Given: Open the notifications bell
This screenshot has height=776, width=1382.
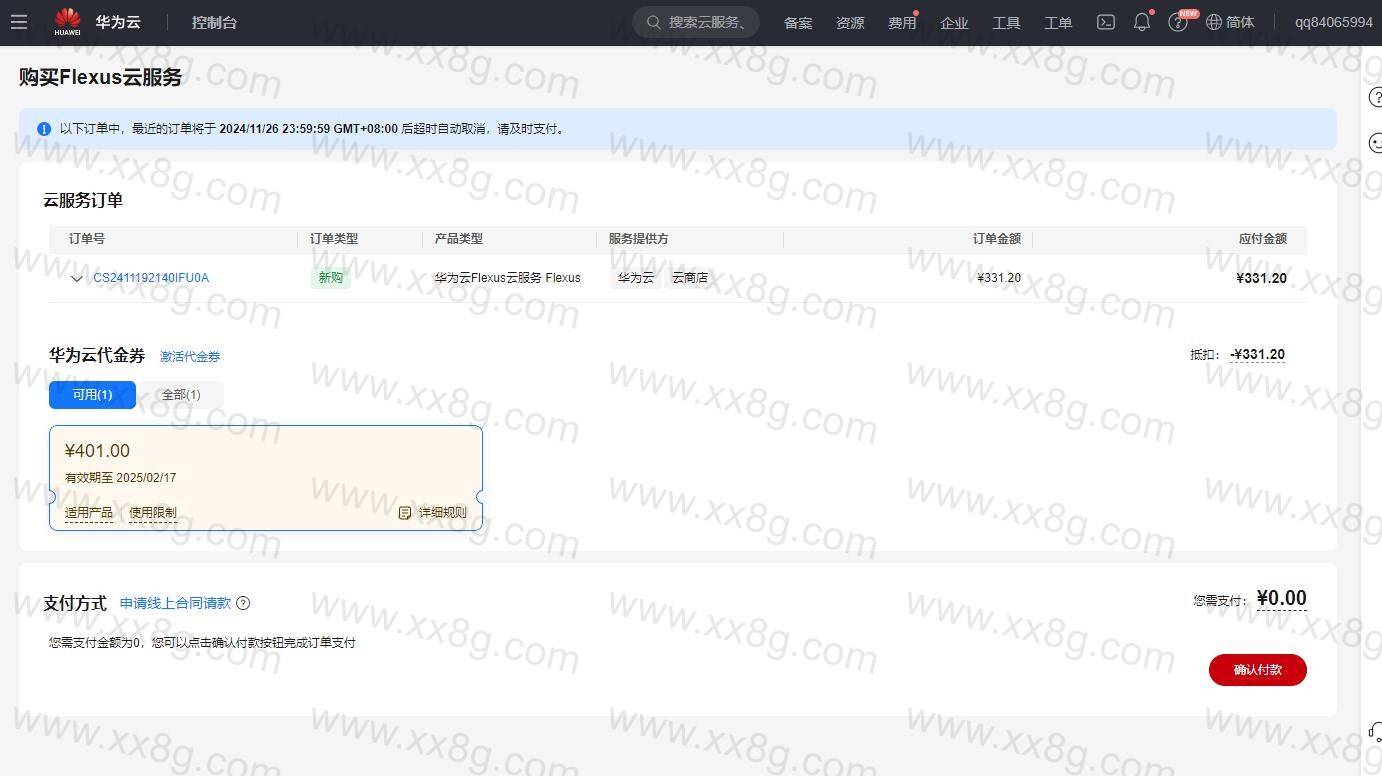Looking at the screenshot, I should 1141,22.
